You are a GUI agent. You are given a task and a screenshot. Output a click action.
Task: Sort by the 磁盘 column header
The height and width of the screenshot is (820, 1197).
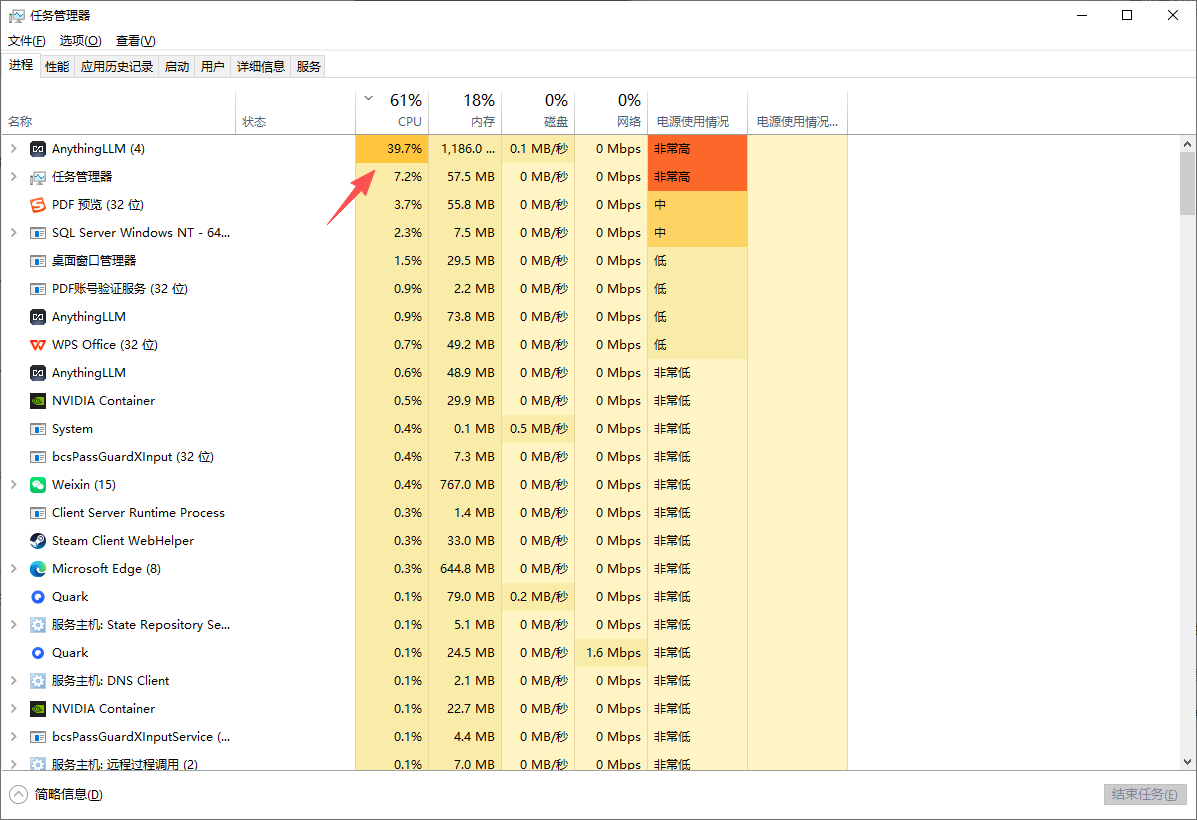537,112
